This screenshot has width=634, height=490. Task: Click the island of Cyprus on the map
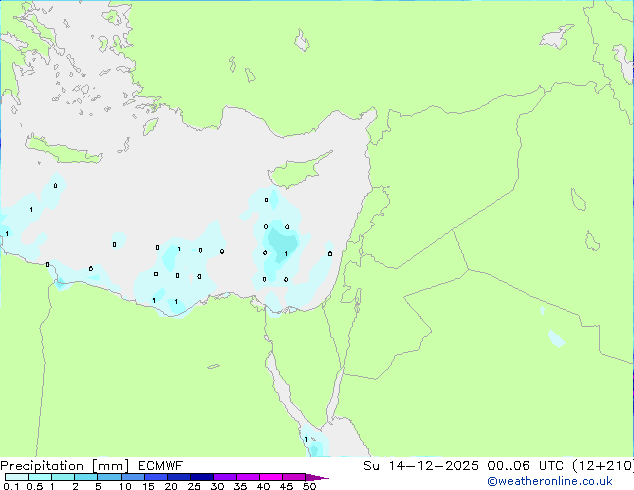tap(297, 172)
